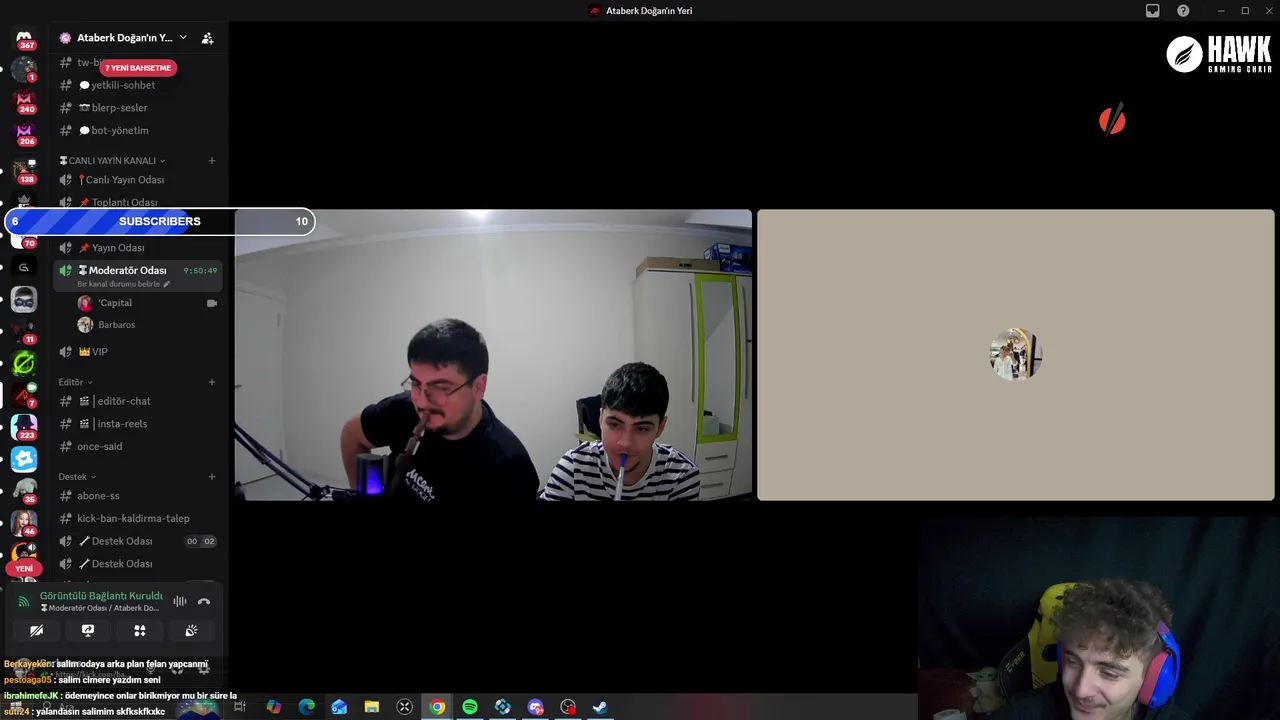The height and width of the screenshot is (720, 1280).
Task: Add a channel to Editör category
Action: click(212, 382)
